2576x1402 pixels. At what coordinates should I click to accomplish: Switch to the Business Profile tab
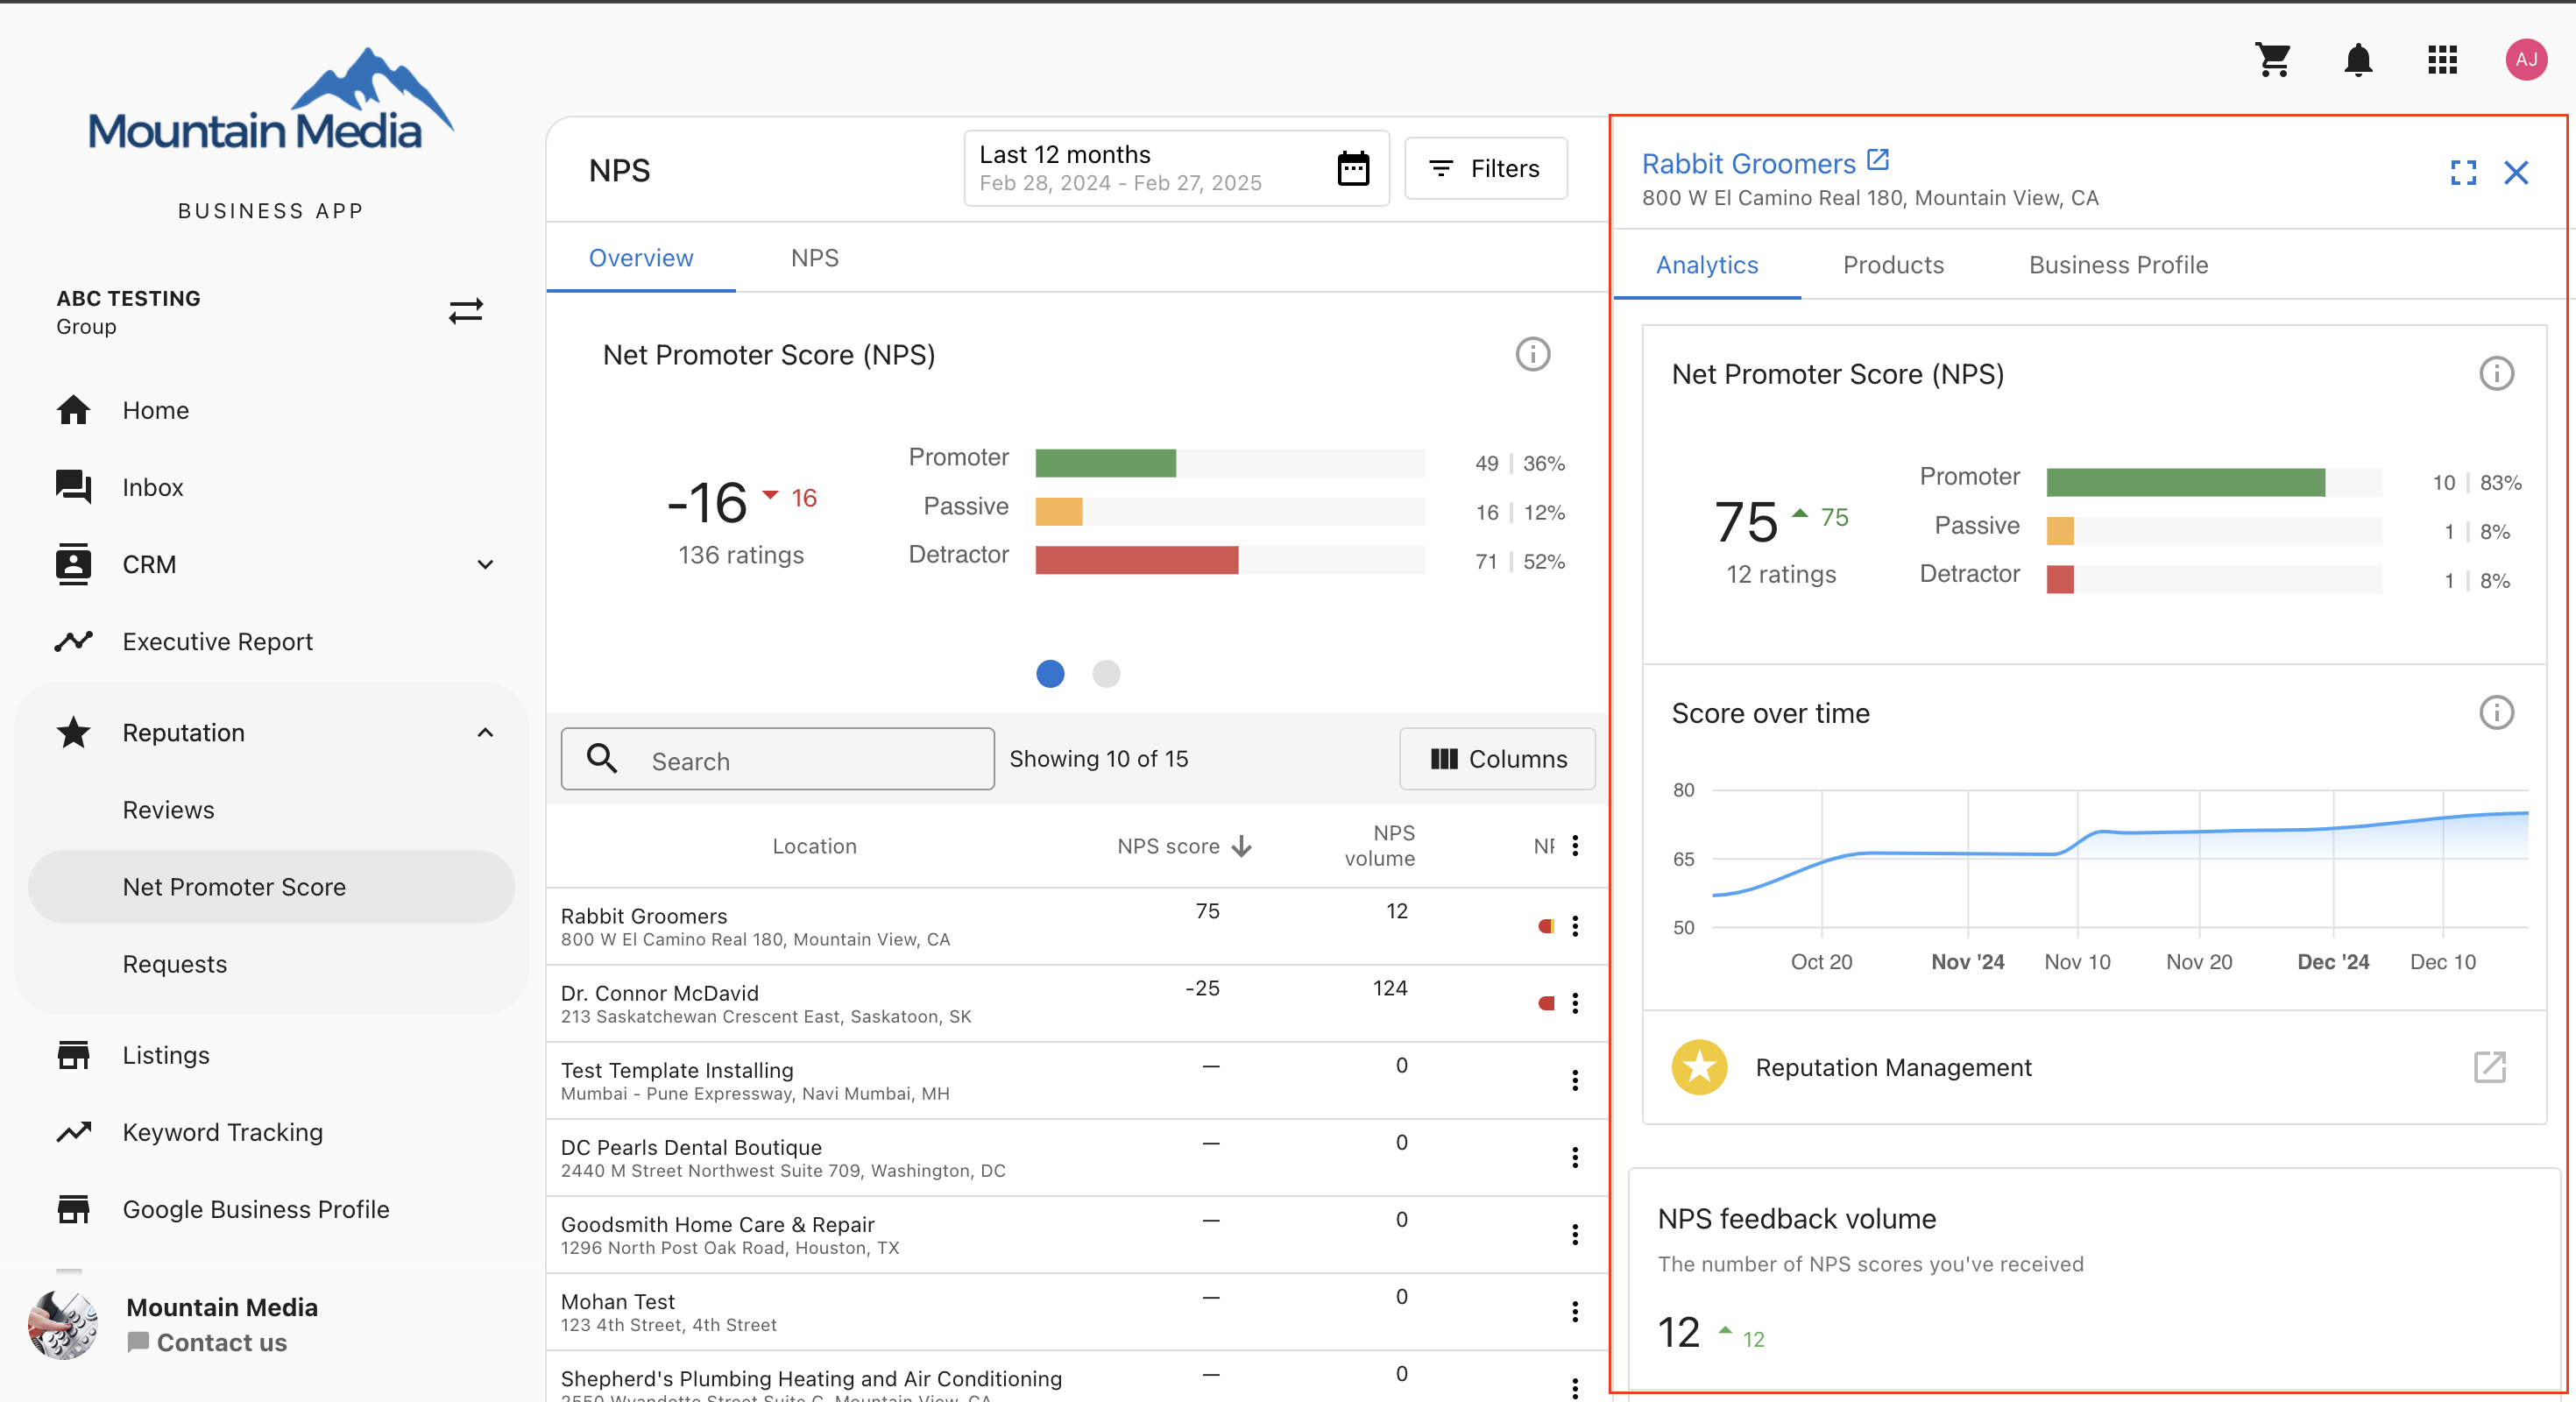click(x=2118, y=265)
